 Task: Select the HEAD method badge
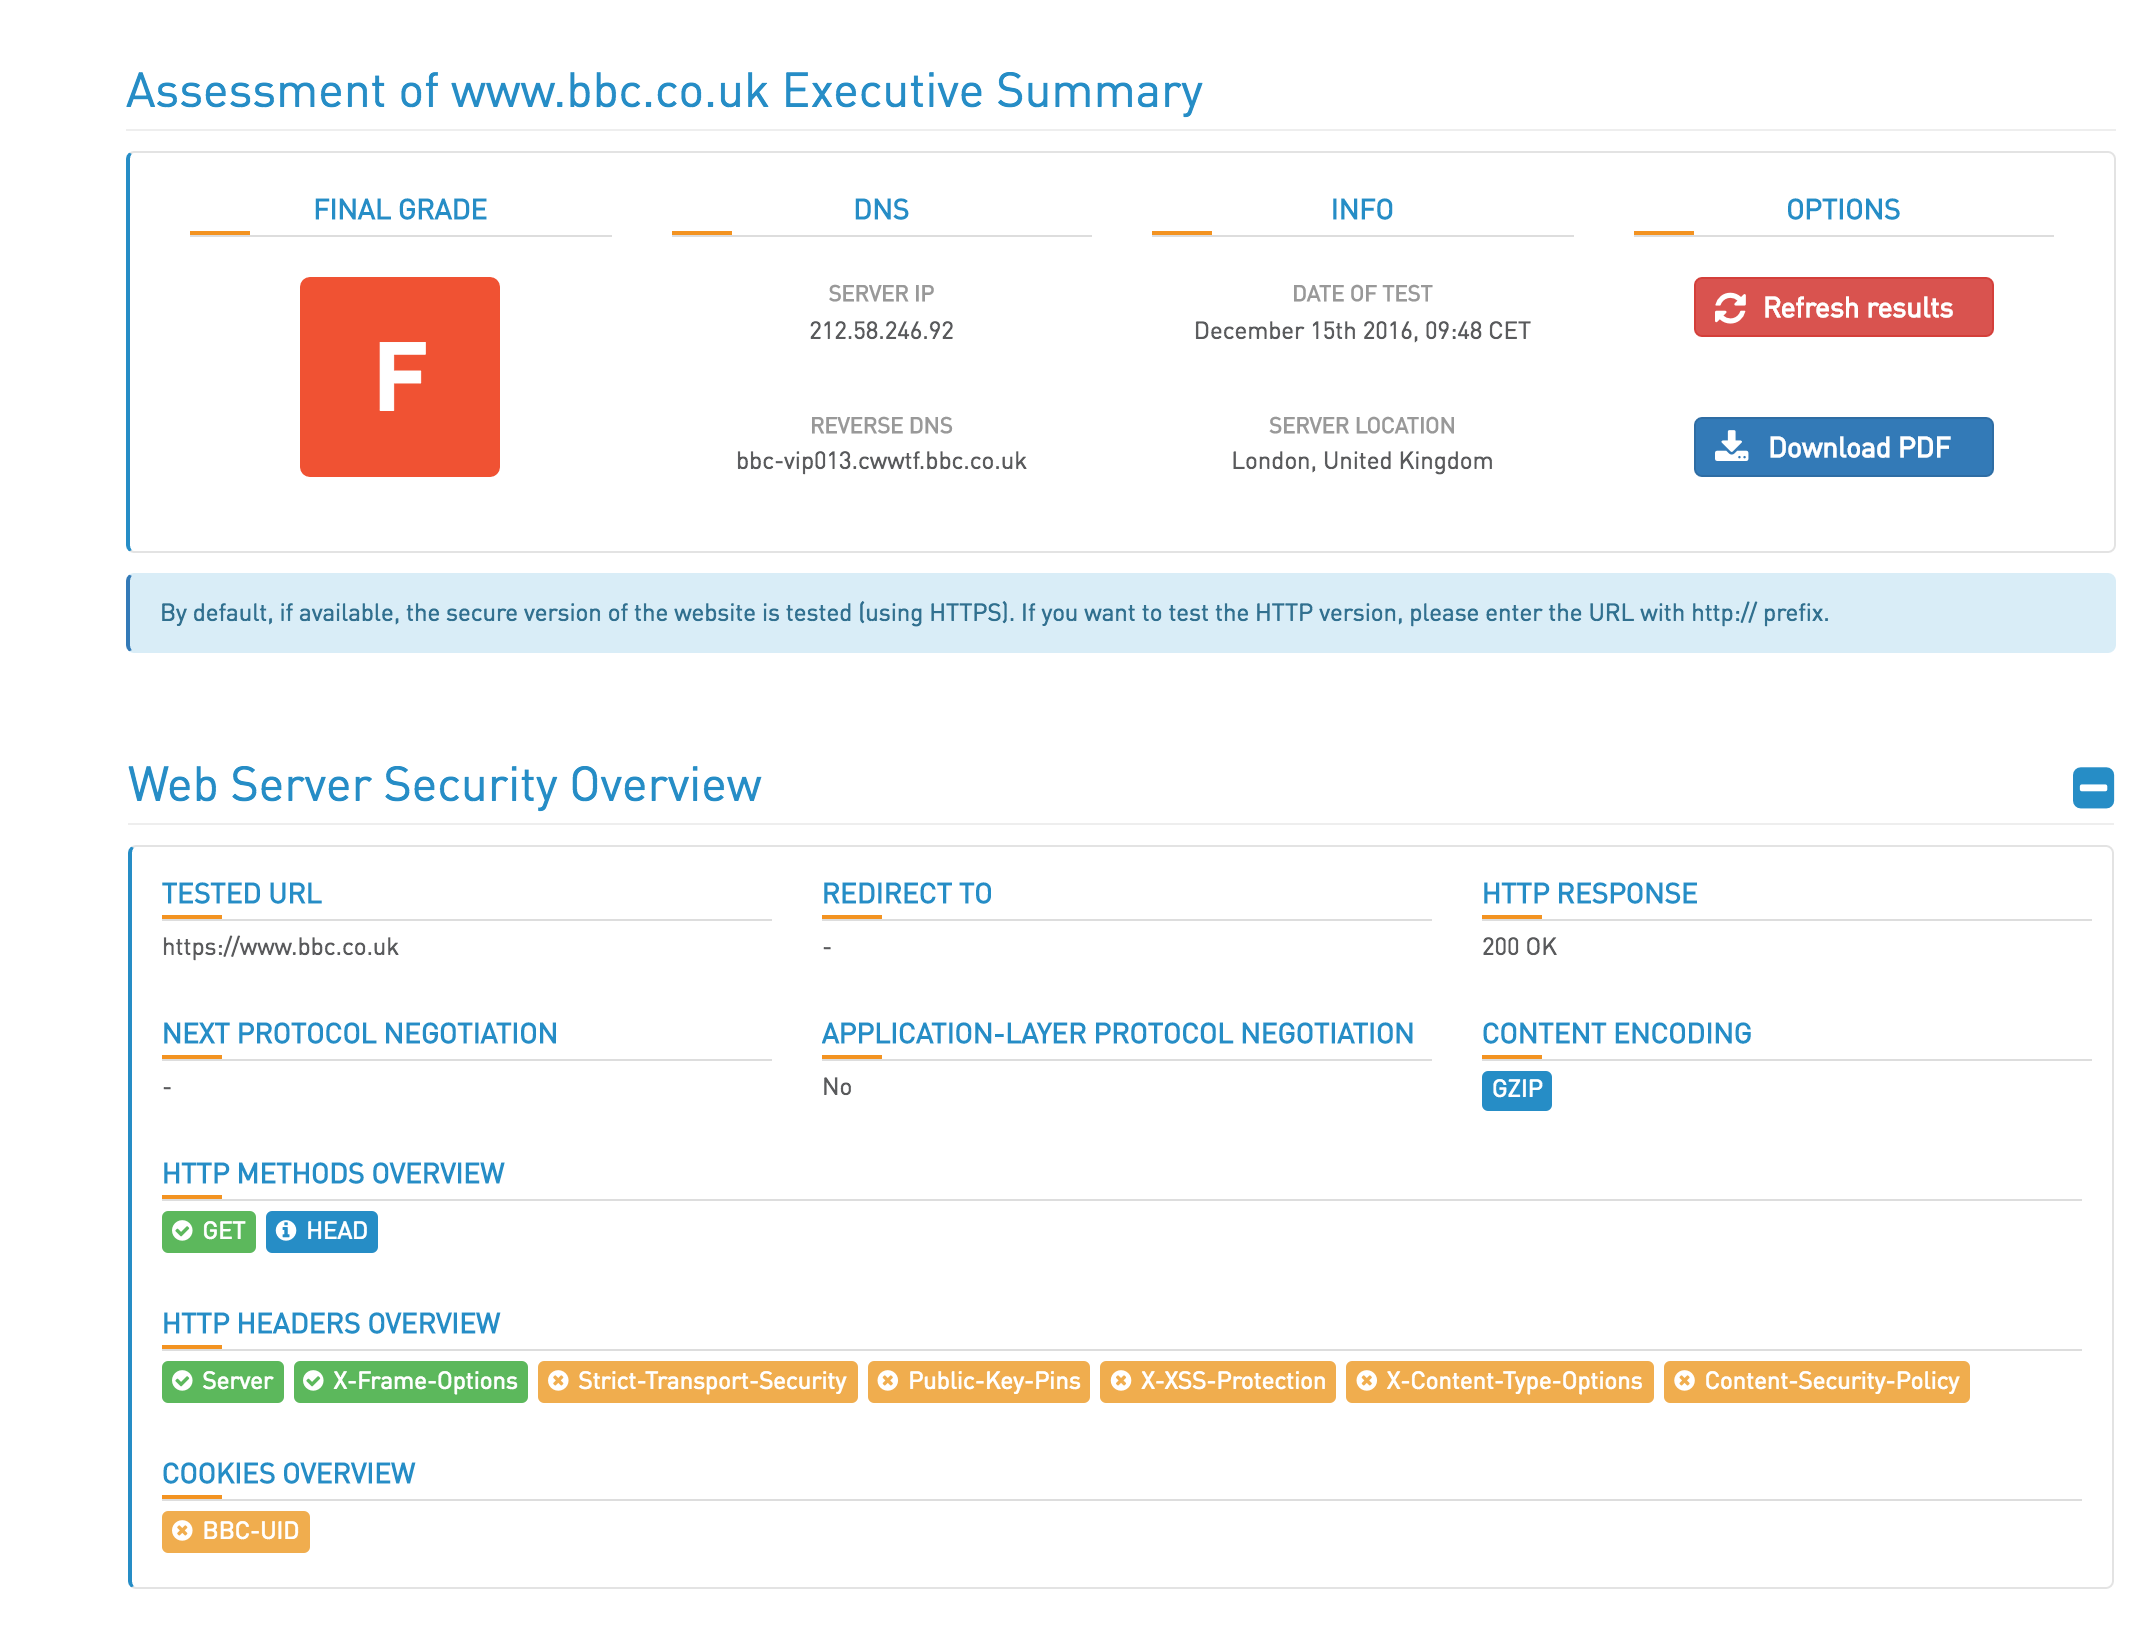[x=322, y=1231]
